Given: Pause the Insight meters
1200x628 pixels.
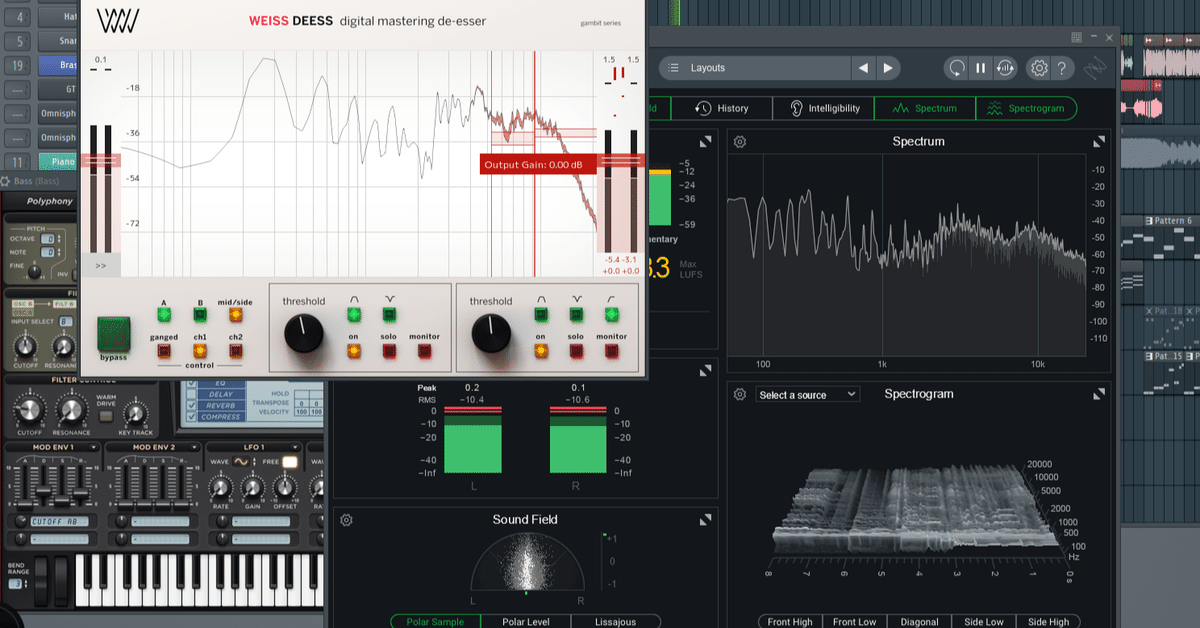Looking at the screenshot, I should pyautogui.click(x=981, y=68).
